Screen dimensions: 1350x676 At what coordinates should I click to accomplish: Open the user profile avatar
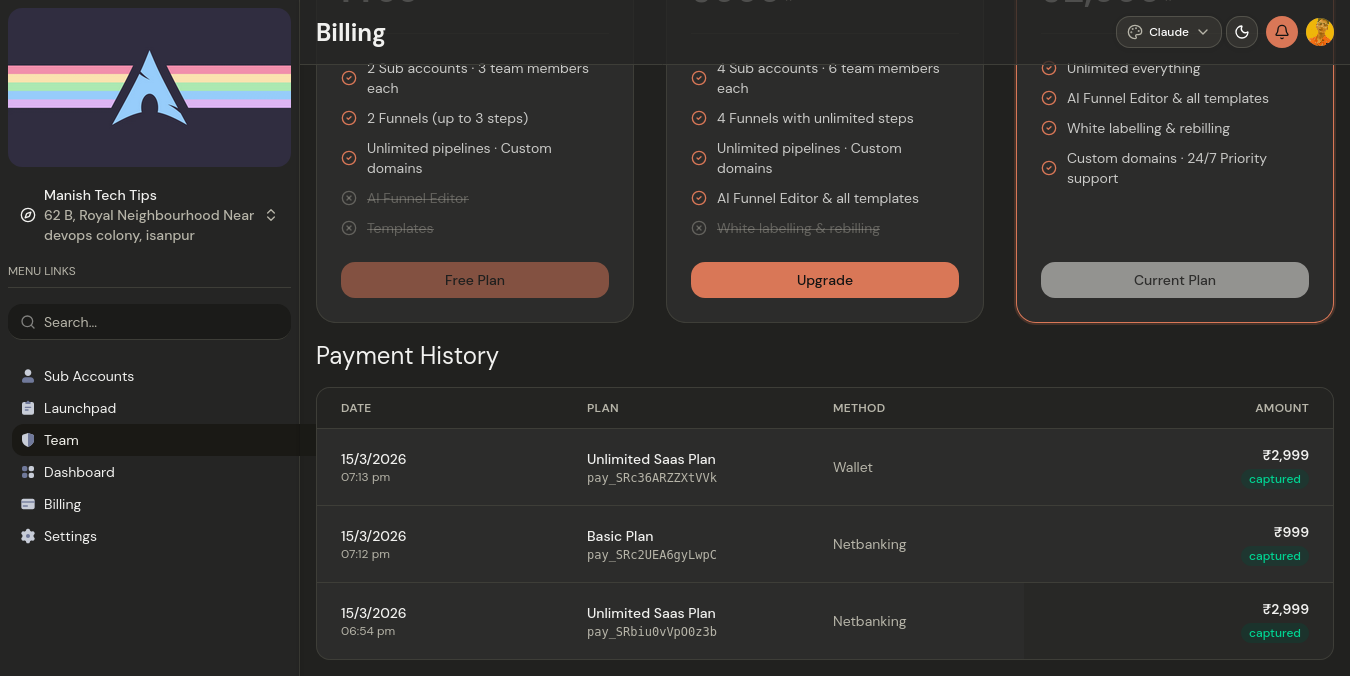tap(1320, 32)
